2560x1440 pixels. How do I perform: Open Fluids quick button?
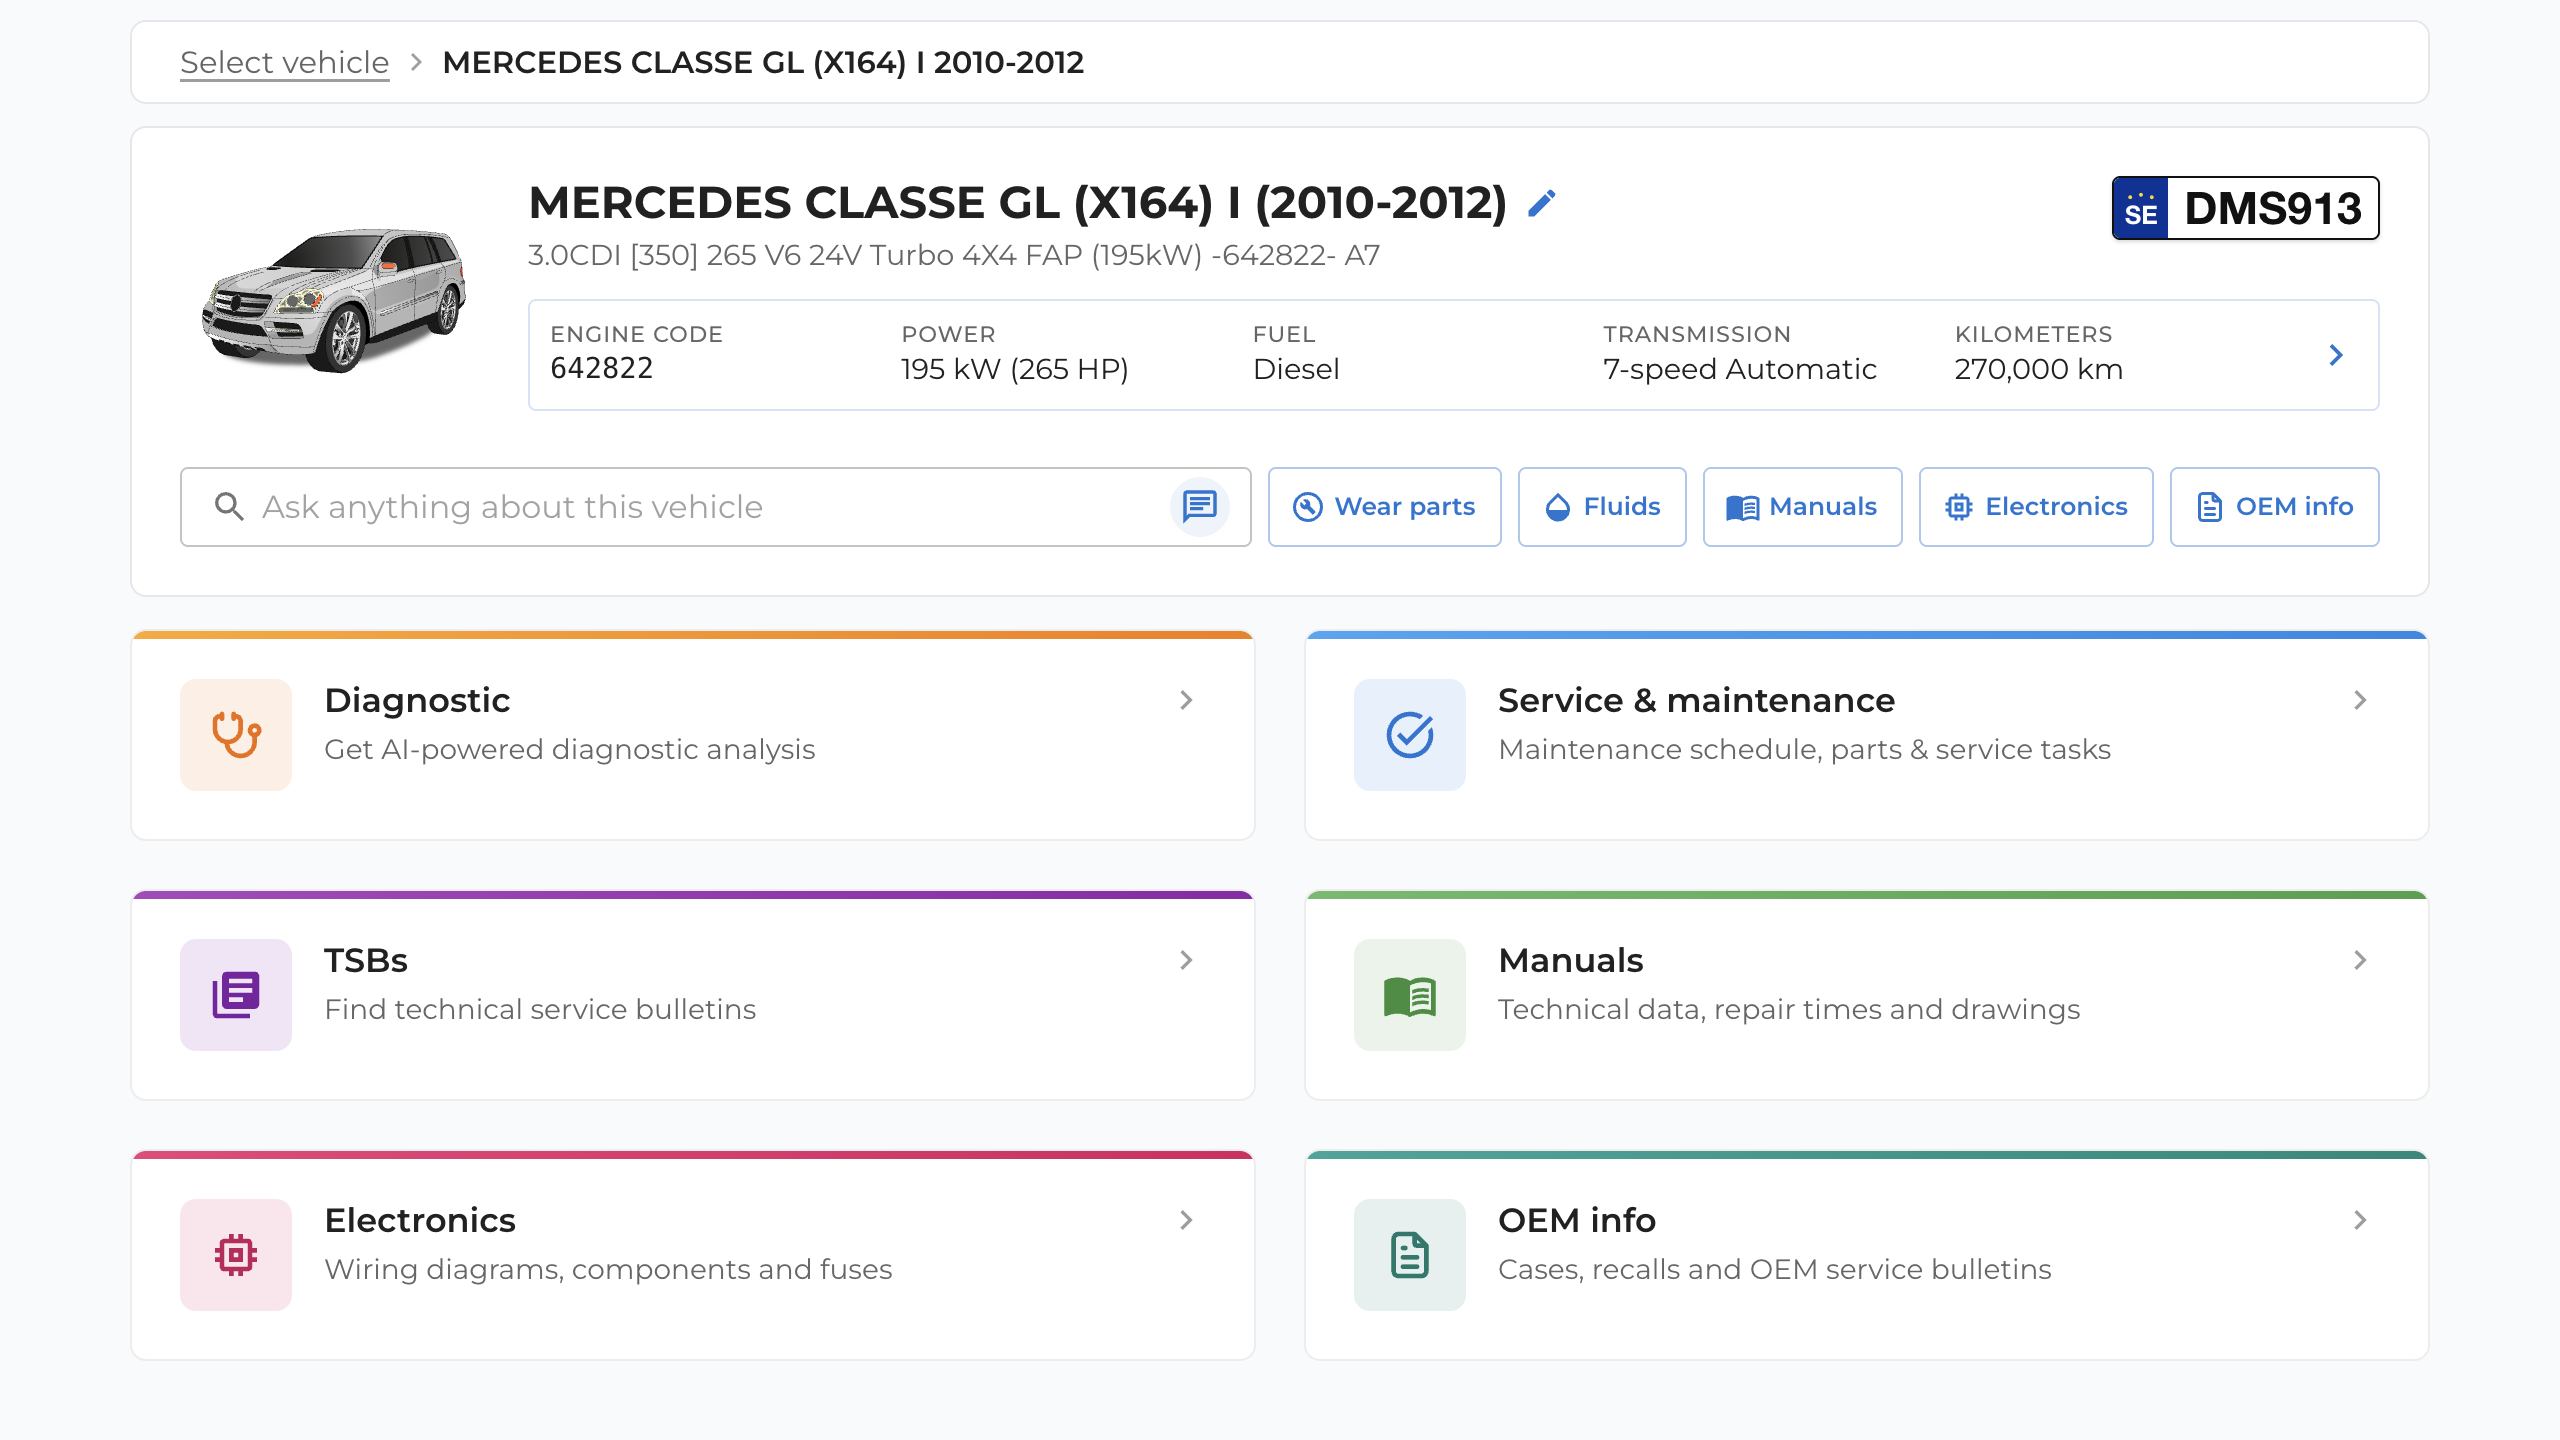coord(1602,507)
